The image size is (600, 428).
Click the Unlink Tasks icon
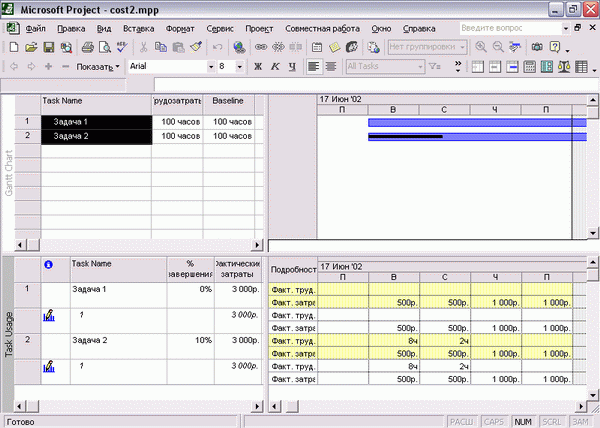coord(278,47)
